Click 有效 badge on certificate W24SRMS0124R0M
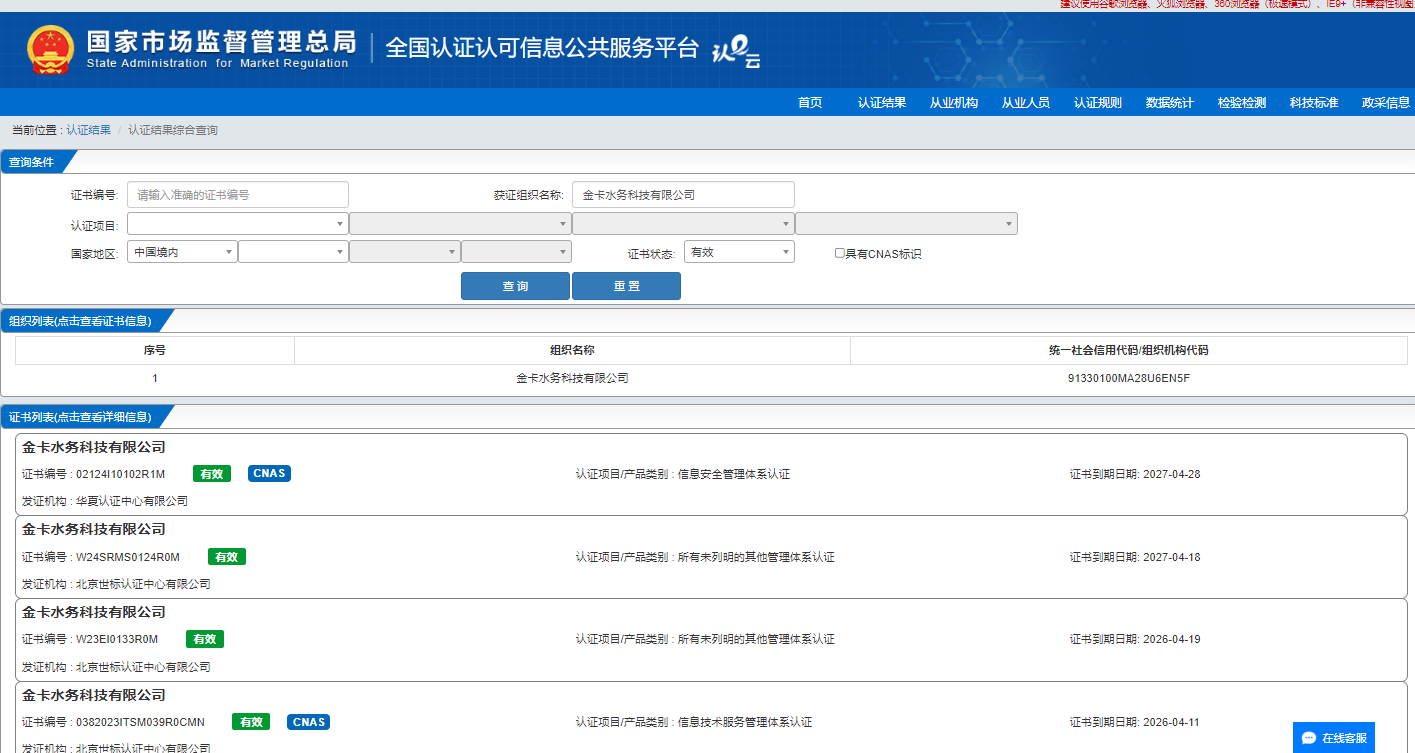Viewport: 1415px width, 753px height. point(226,557)
